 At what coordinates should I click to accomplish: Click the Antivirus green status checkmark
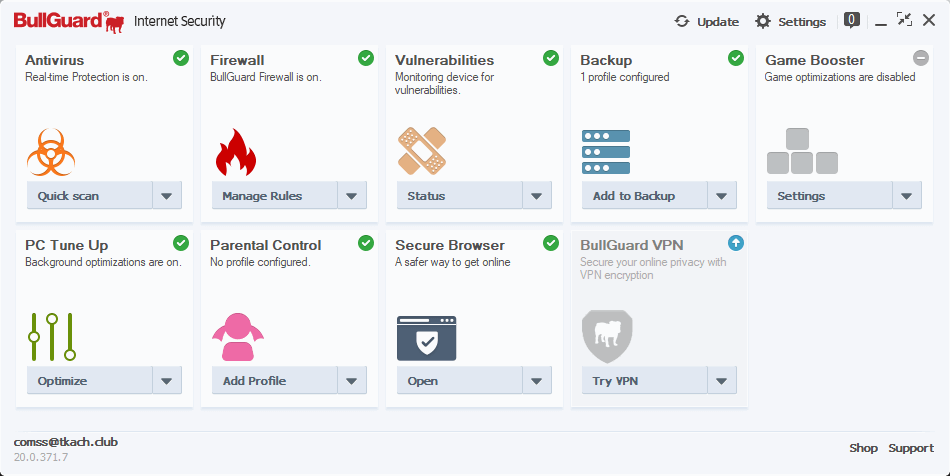(181, 58)
